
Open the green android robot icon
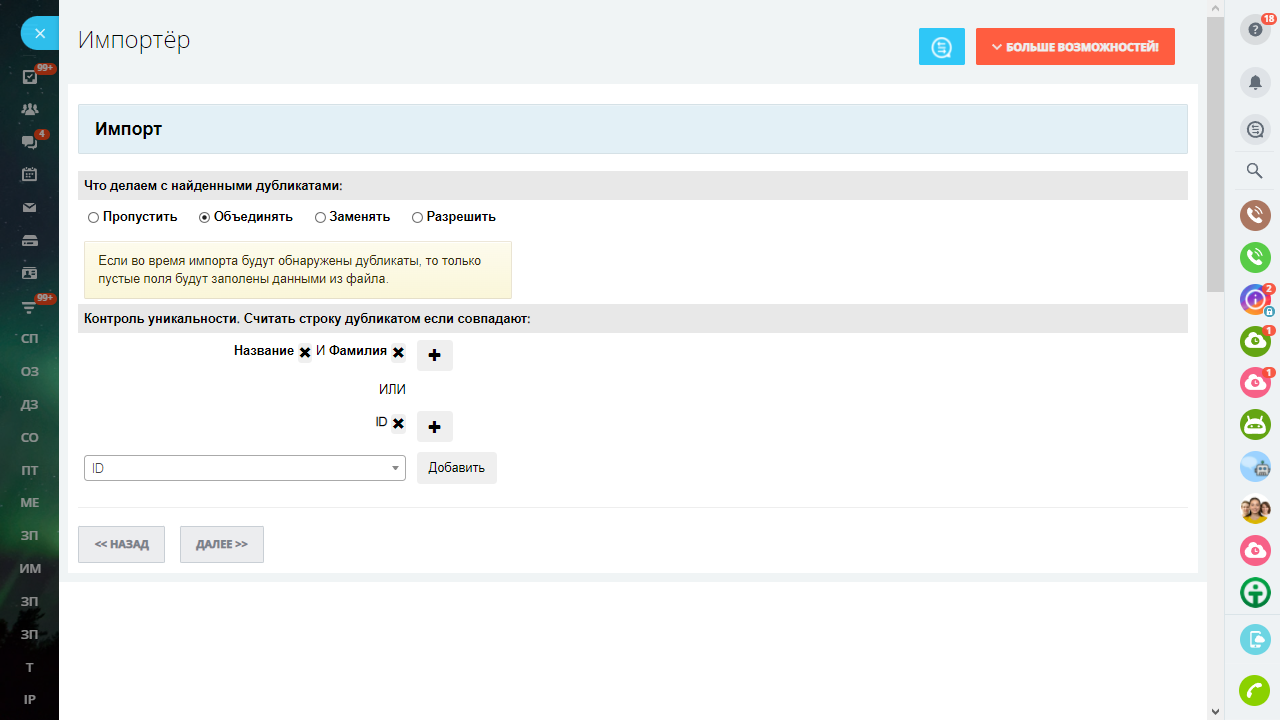[1255, 425]
